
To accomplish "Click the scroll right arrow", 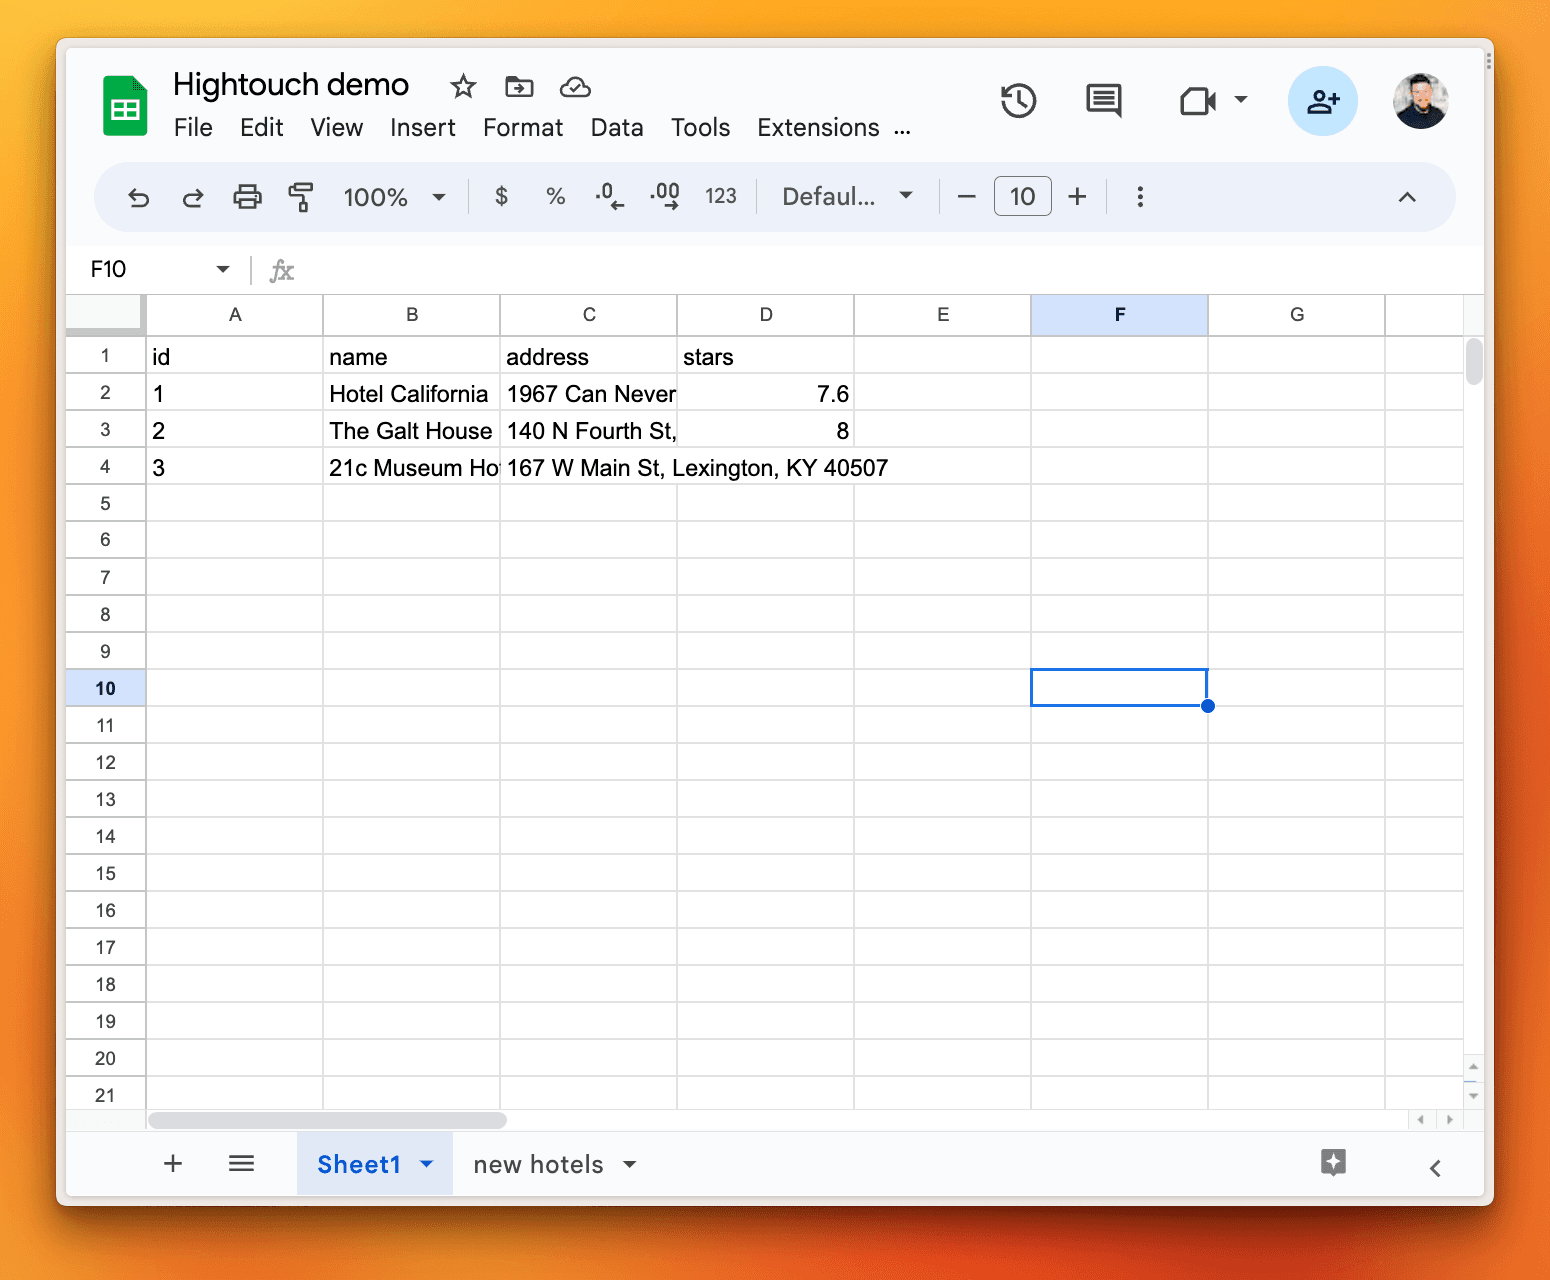I will coord(1450,1120).
